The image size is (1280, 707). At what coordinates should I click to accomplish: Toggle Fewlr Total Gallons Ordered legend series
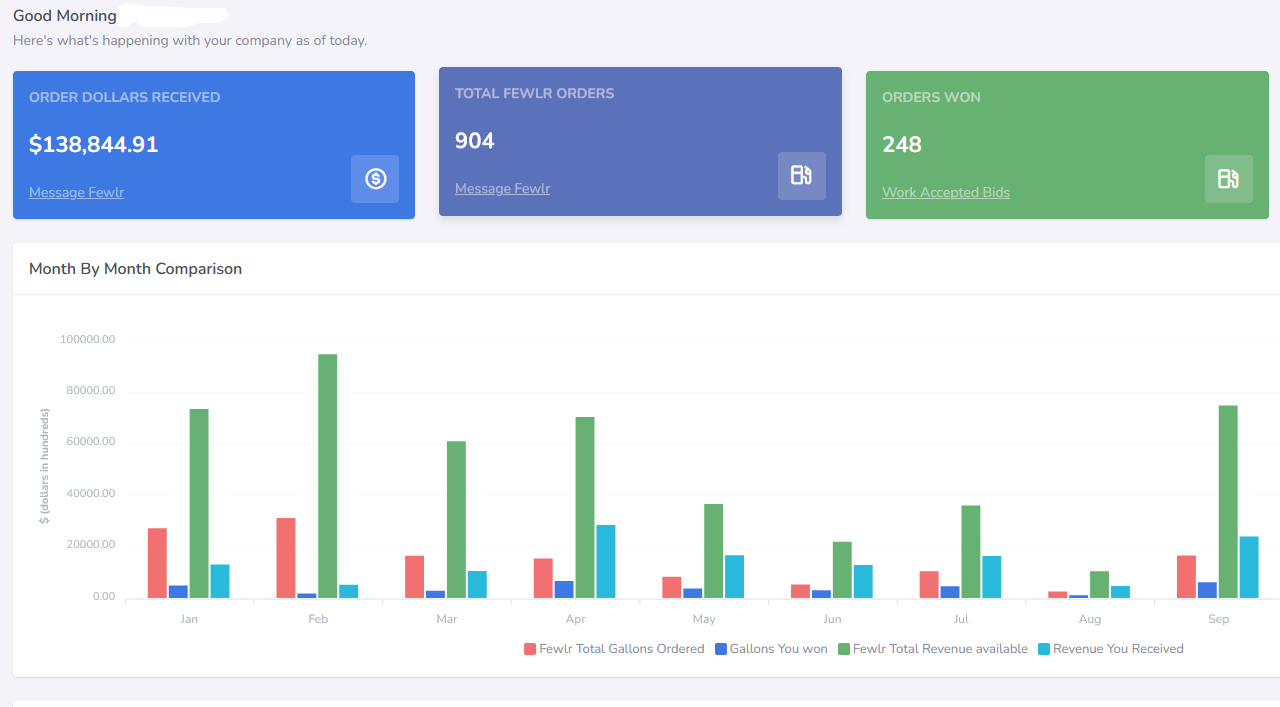point(614,649)
